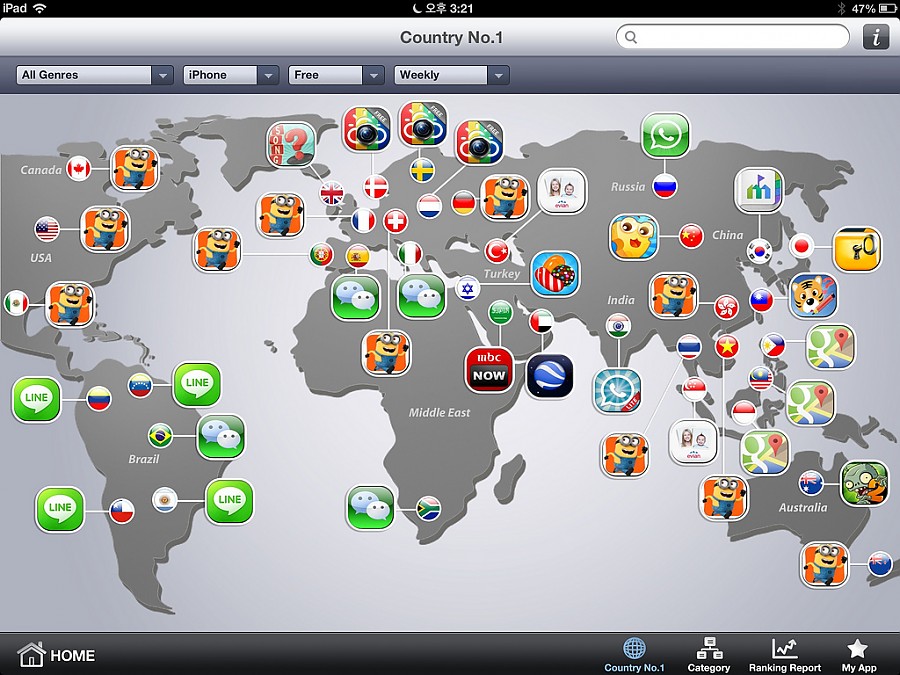Viewport: 900px width, 675px height.
Task: Select the Minion app beside New Zealand's flag
Action: (x=824, y=565)
